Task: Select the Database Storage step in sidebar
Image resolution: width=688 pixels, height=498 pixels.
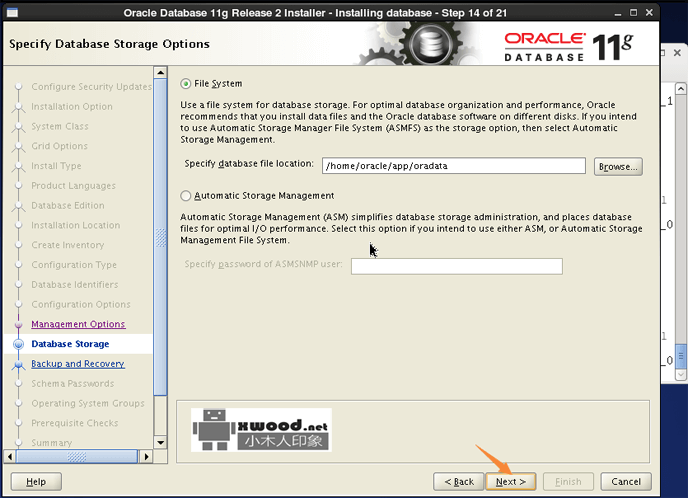Action: (70, 344)
